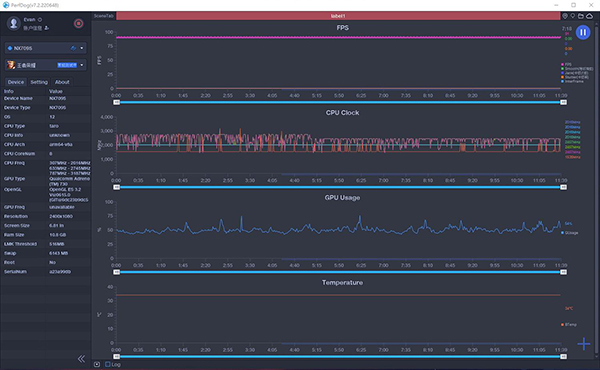
Task: Toggle the BTemp legend series
Action: 569,324
